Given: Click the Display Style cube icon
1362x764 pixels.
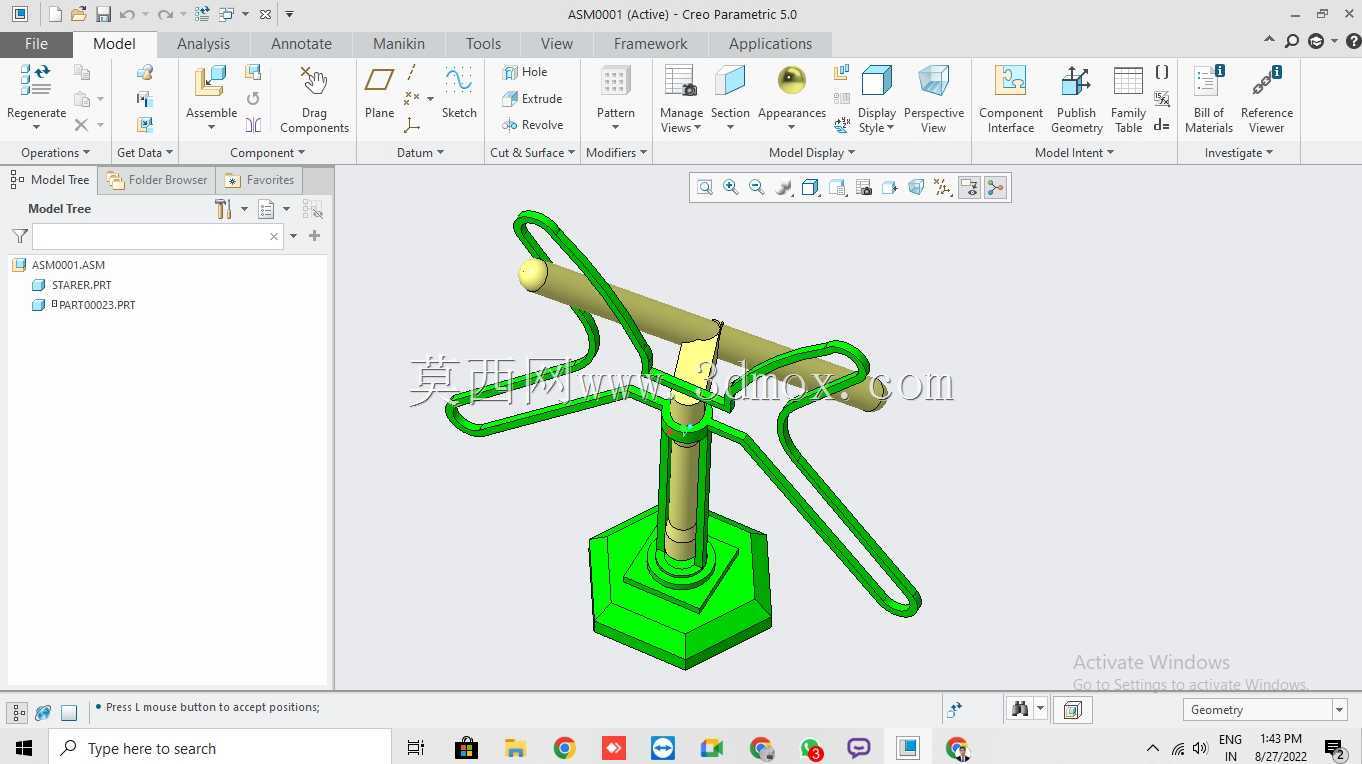Looking at the screenshot, I should (x=876, y=82).
